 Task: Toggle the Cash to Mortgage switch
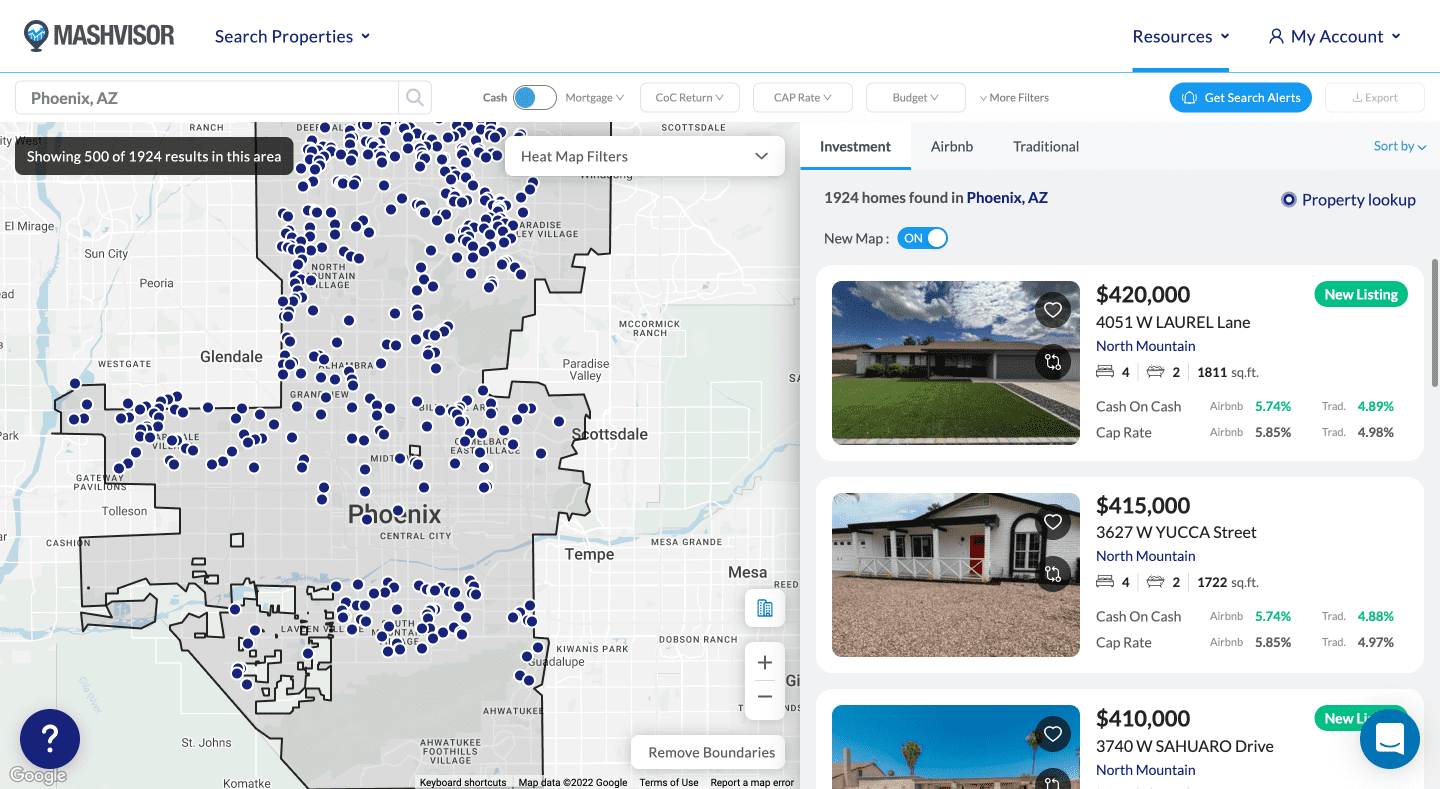click(x=535, y=97)
